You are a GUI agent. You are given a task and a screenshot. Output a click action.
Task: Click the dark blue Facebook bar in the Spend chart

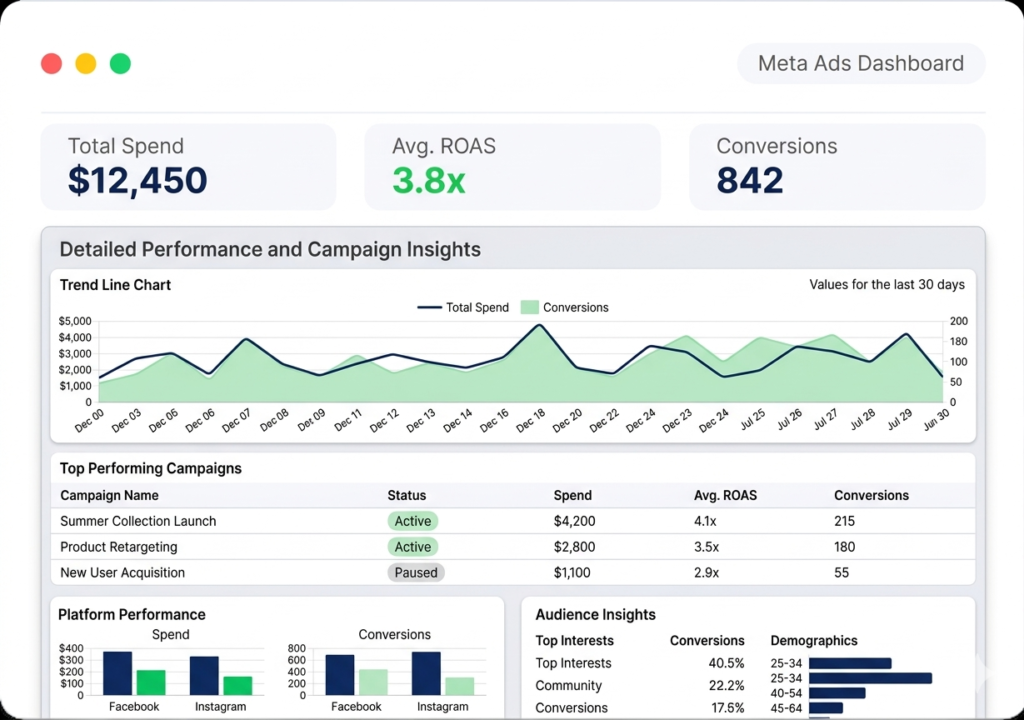pyautogui.click(x=117, y=674)
